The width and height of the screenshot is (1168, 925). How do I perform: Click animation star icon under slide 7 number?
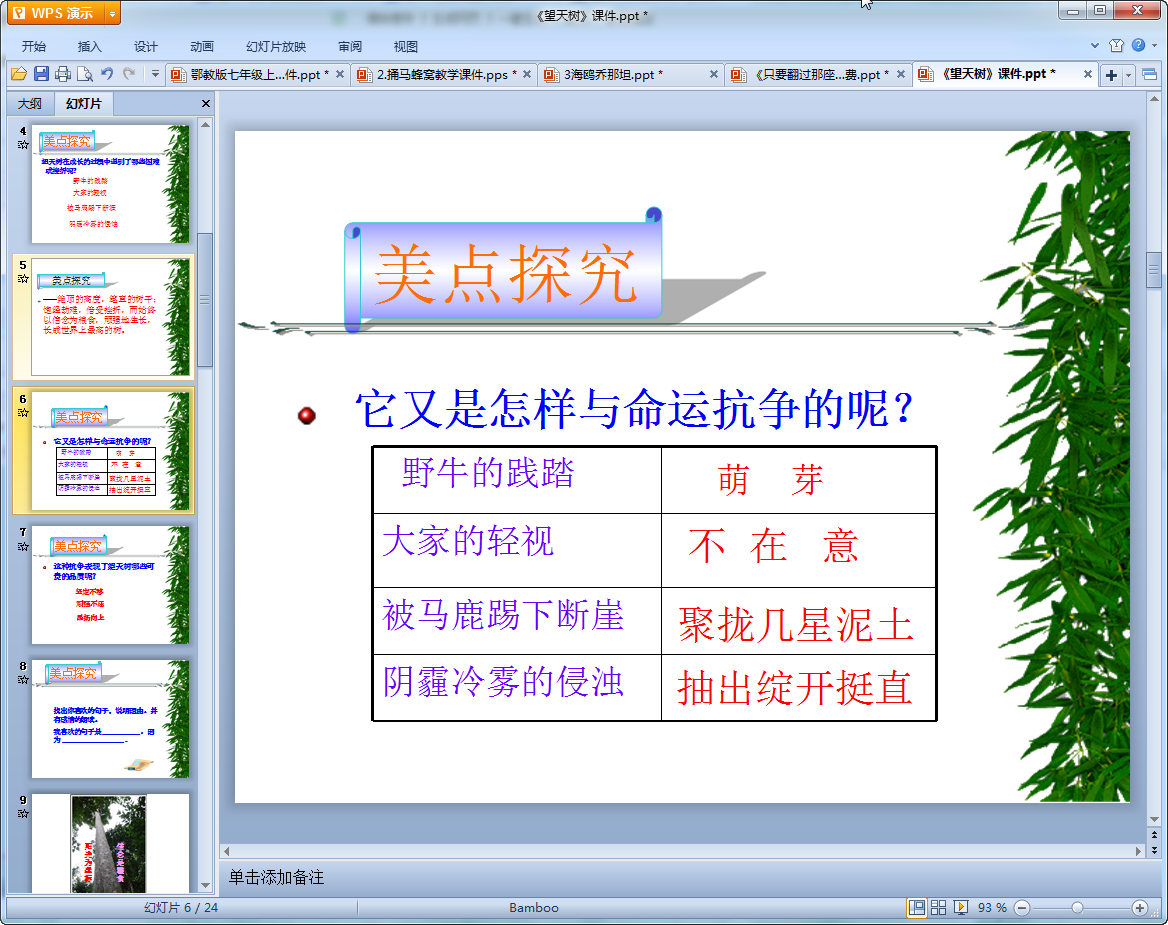pos(23,546)
